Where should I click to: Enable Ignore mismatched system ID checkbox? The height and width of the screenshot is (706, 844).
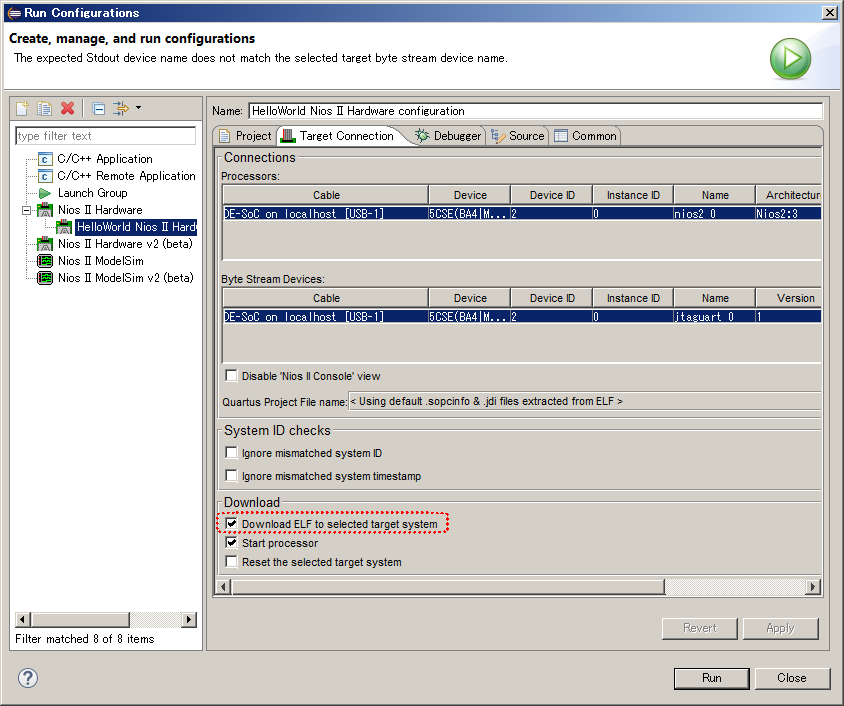coord(231,453)
